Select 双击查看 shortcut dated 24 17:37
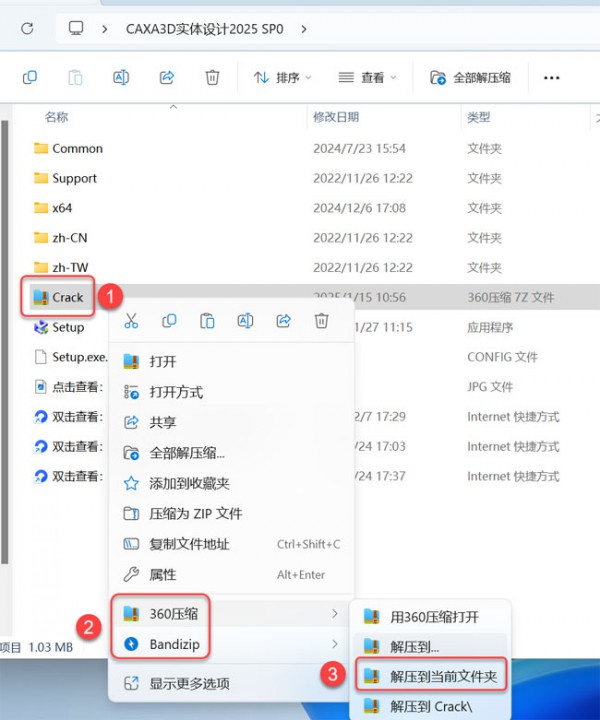 pos(69,476)
